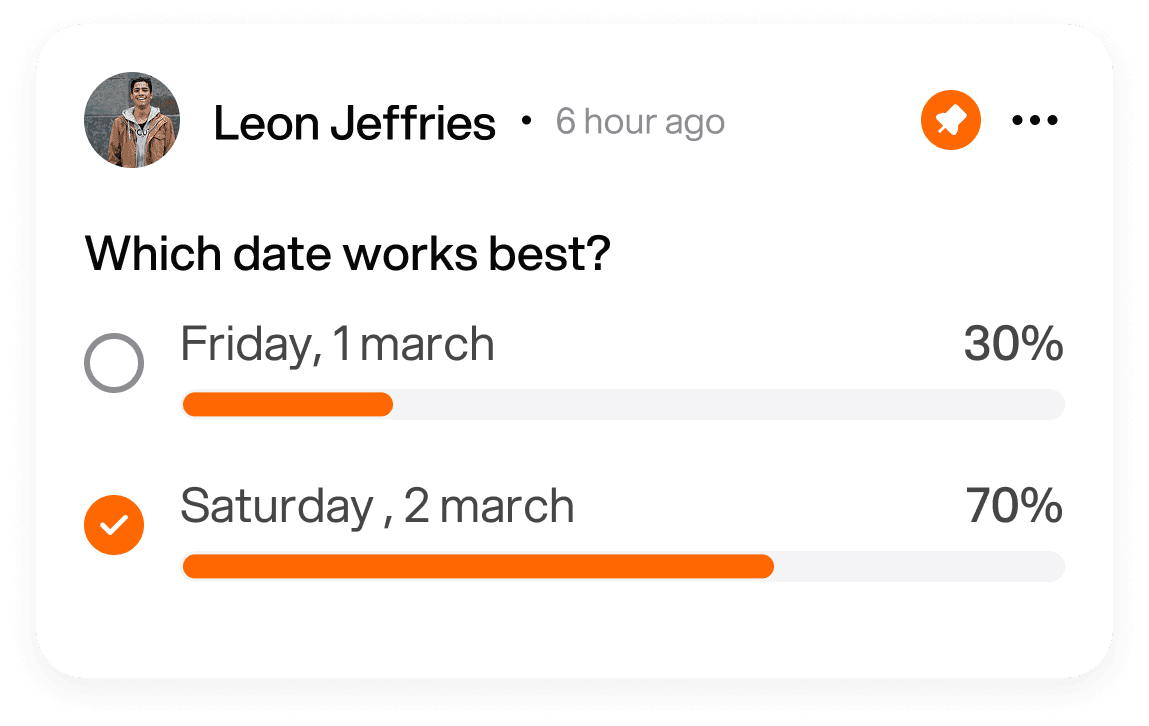Click the orange fill of Friday's progress bar
This screenshot has width=1149, height=726.
pyautogui.click(x=288, y=405)
